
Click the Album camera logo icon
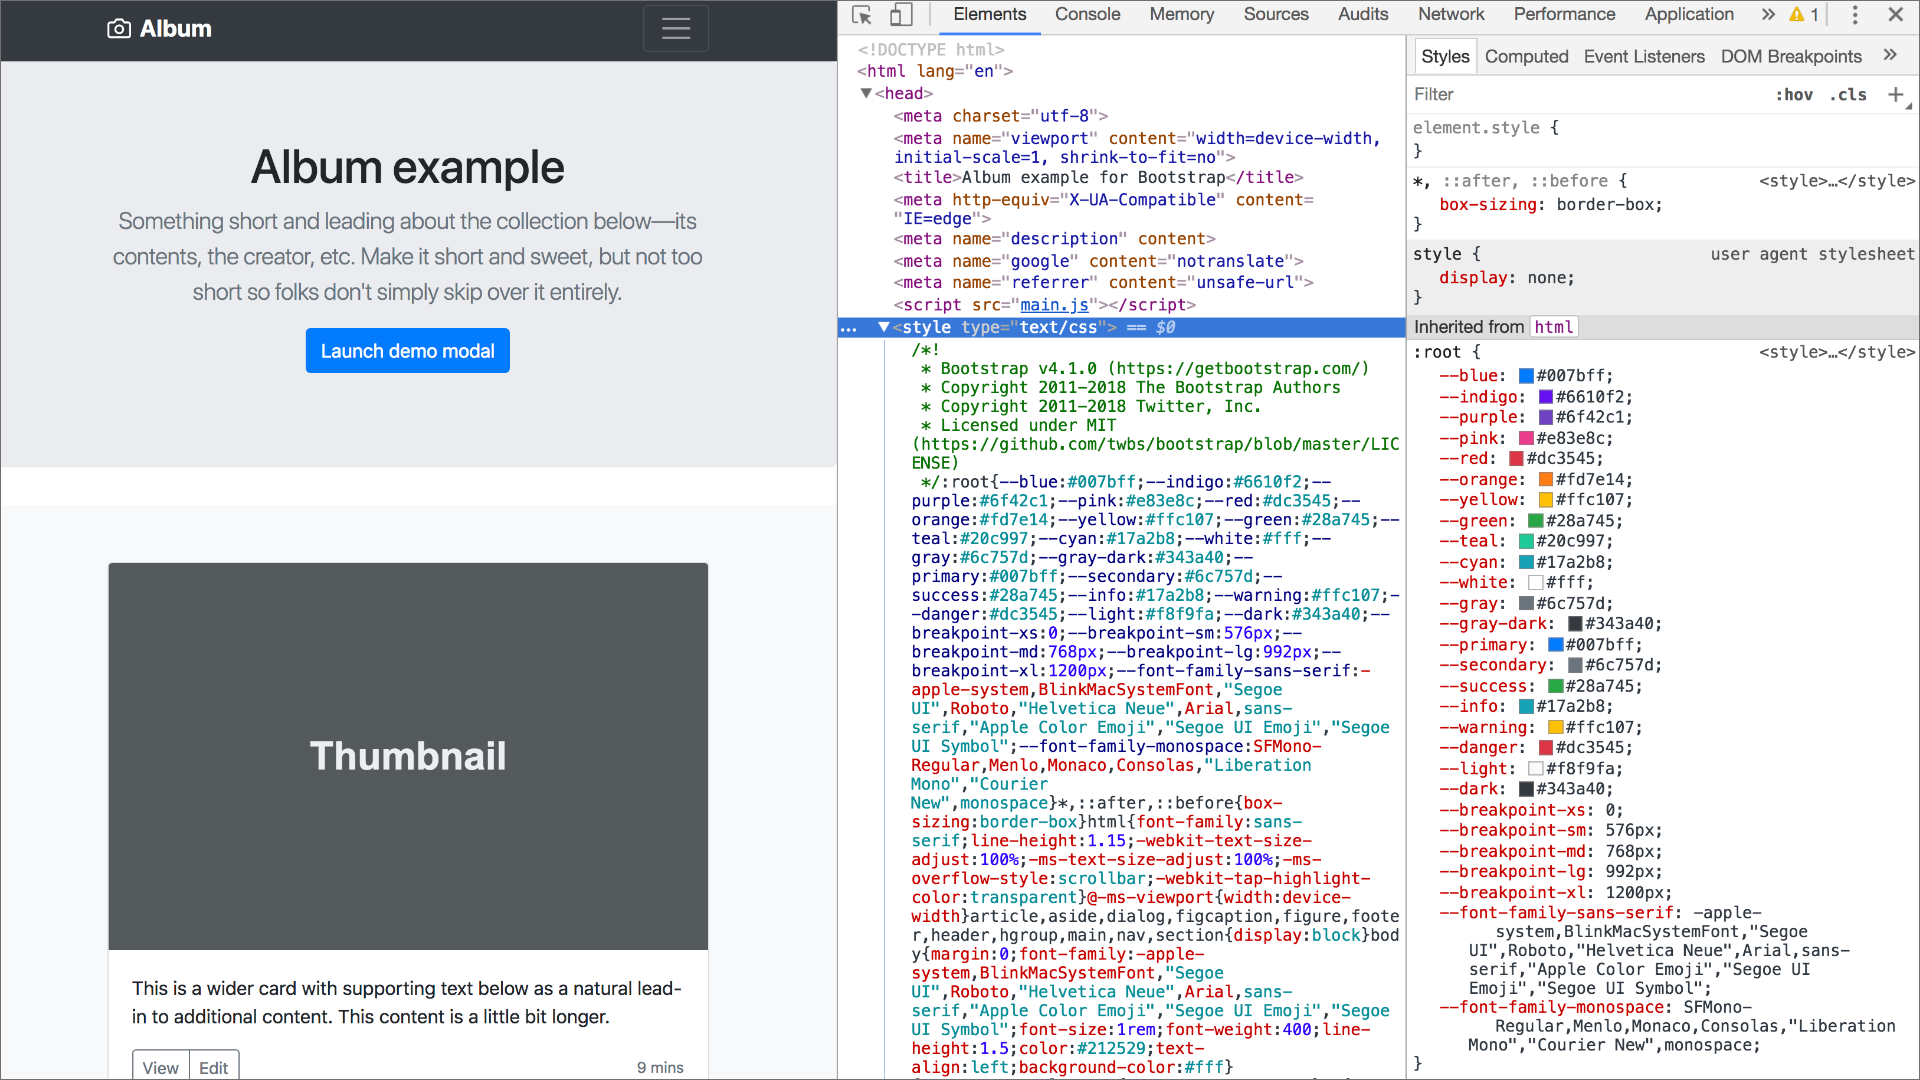(119, 29)
